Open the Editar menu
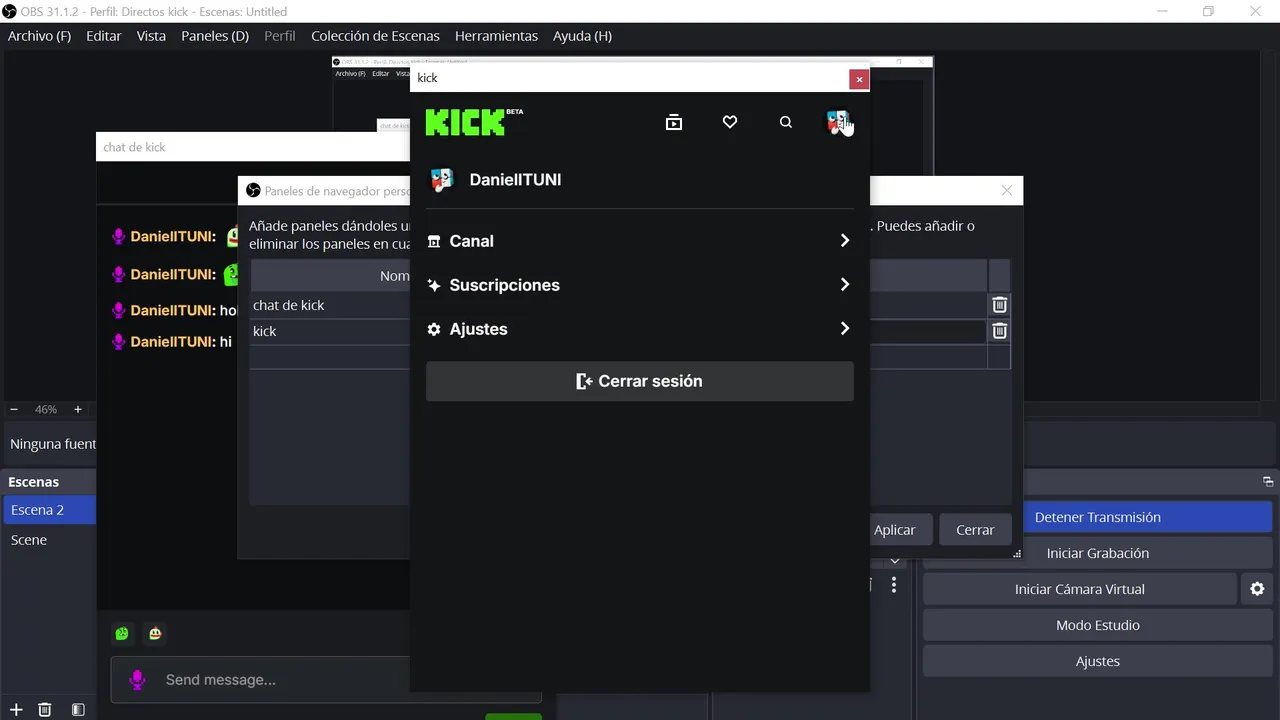 (x=104, y=36)
